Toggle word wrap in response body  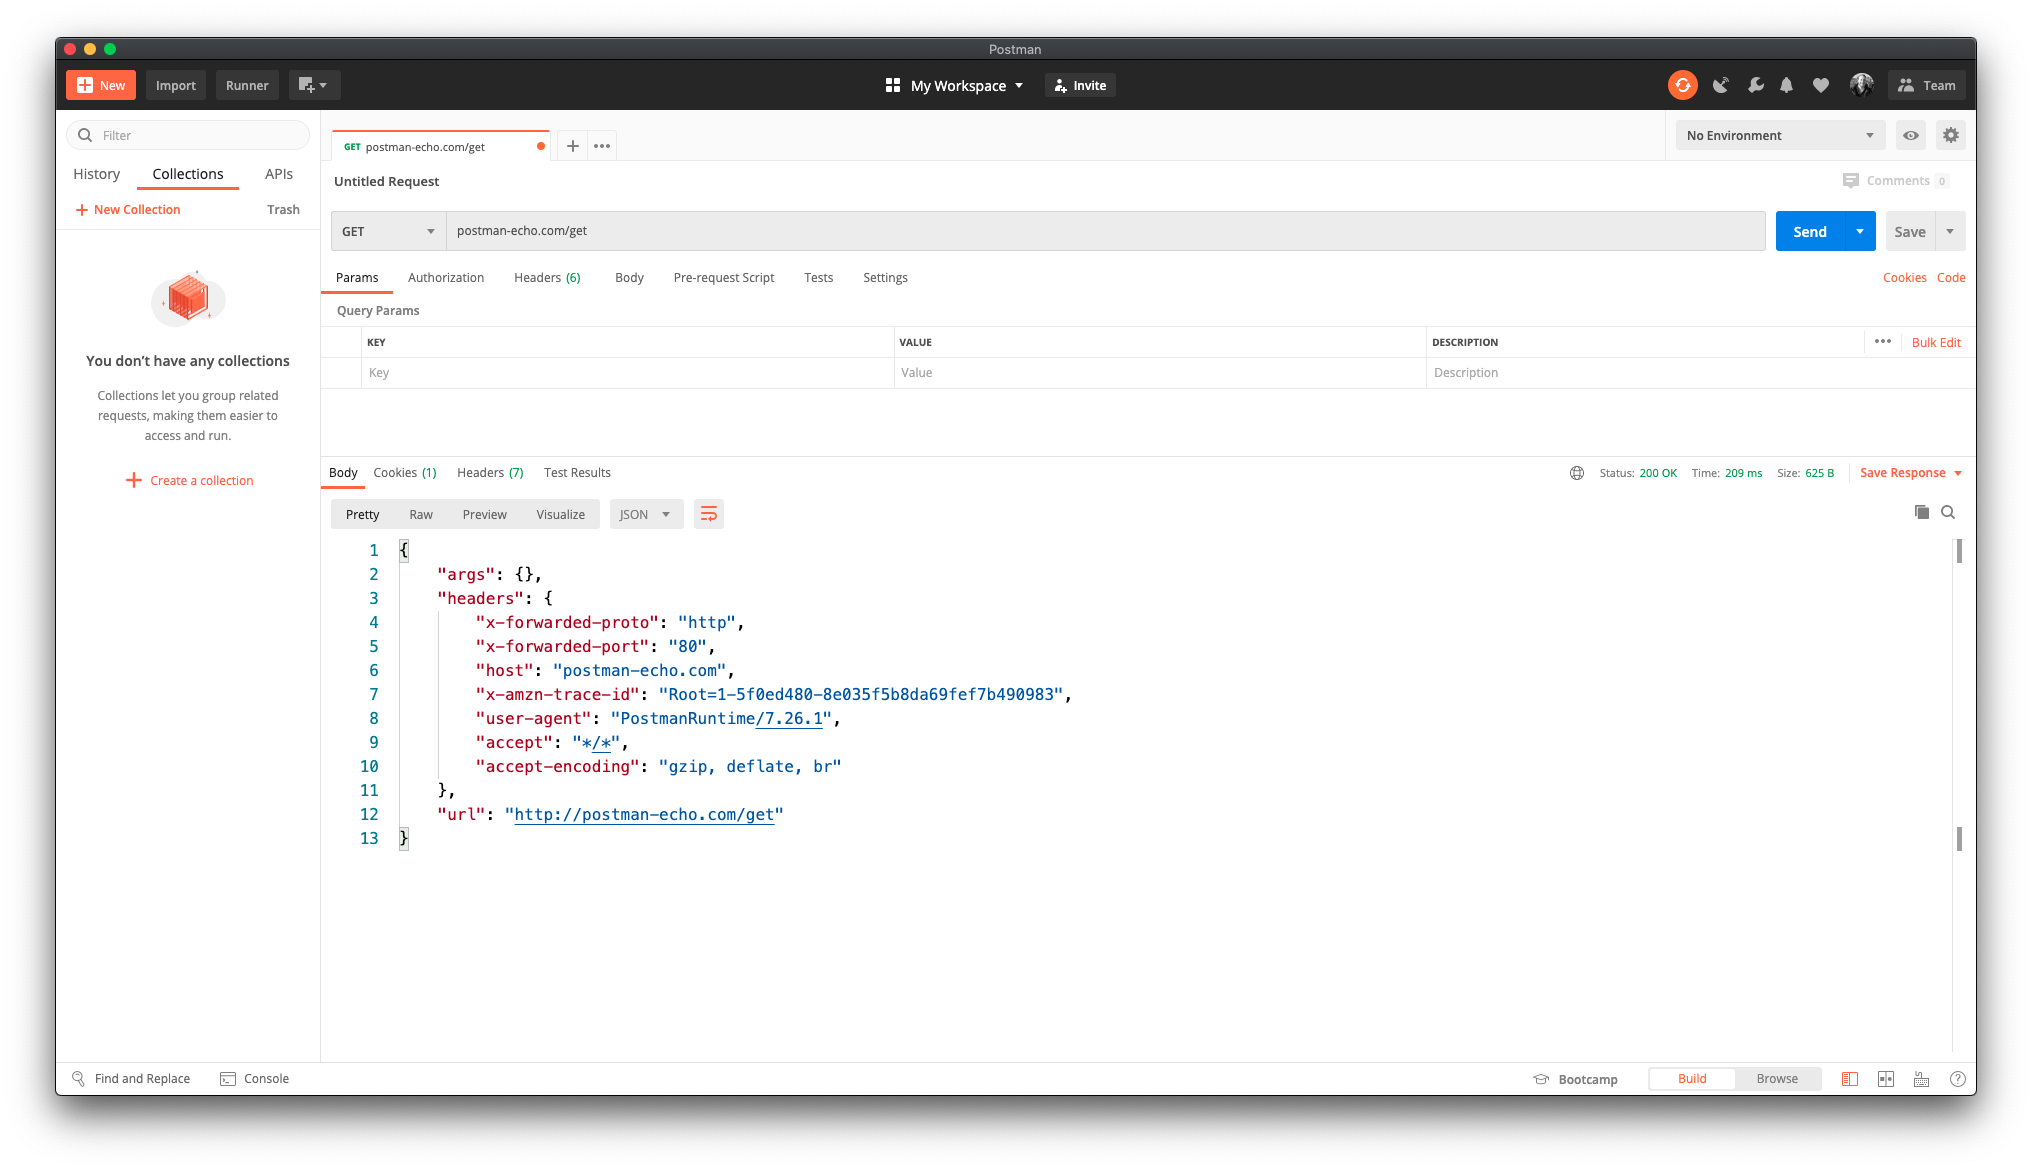(x=709, y=514)
